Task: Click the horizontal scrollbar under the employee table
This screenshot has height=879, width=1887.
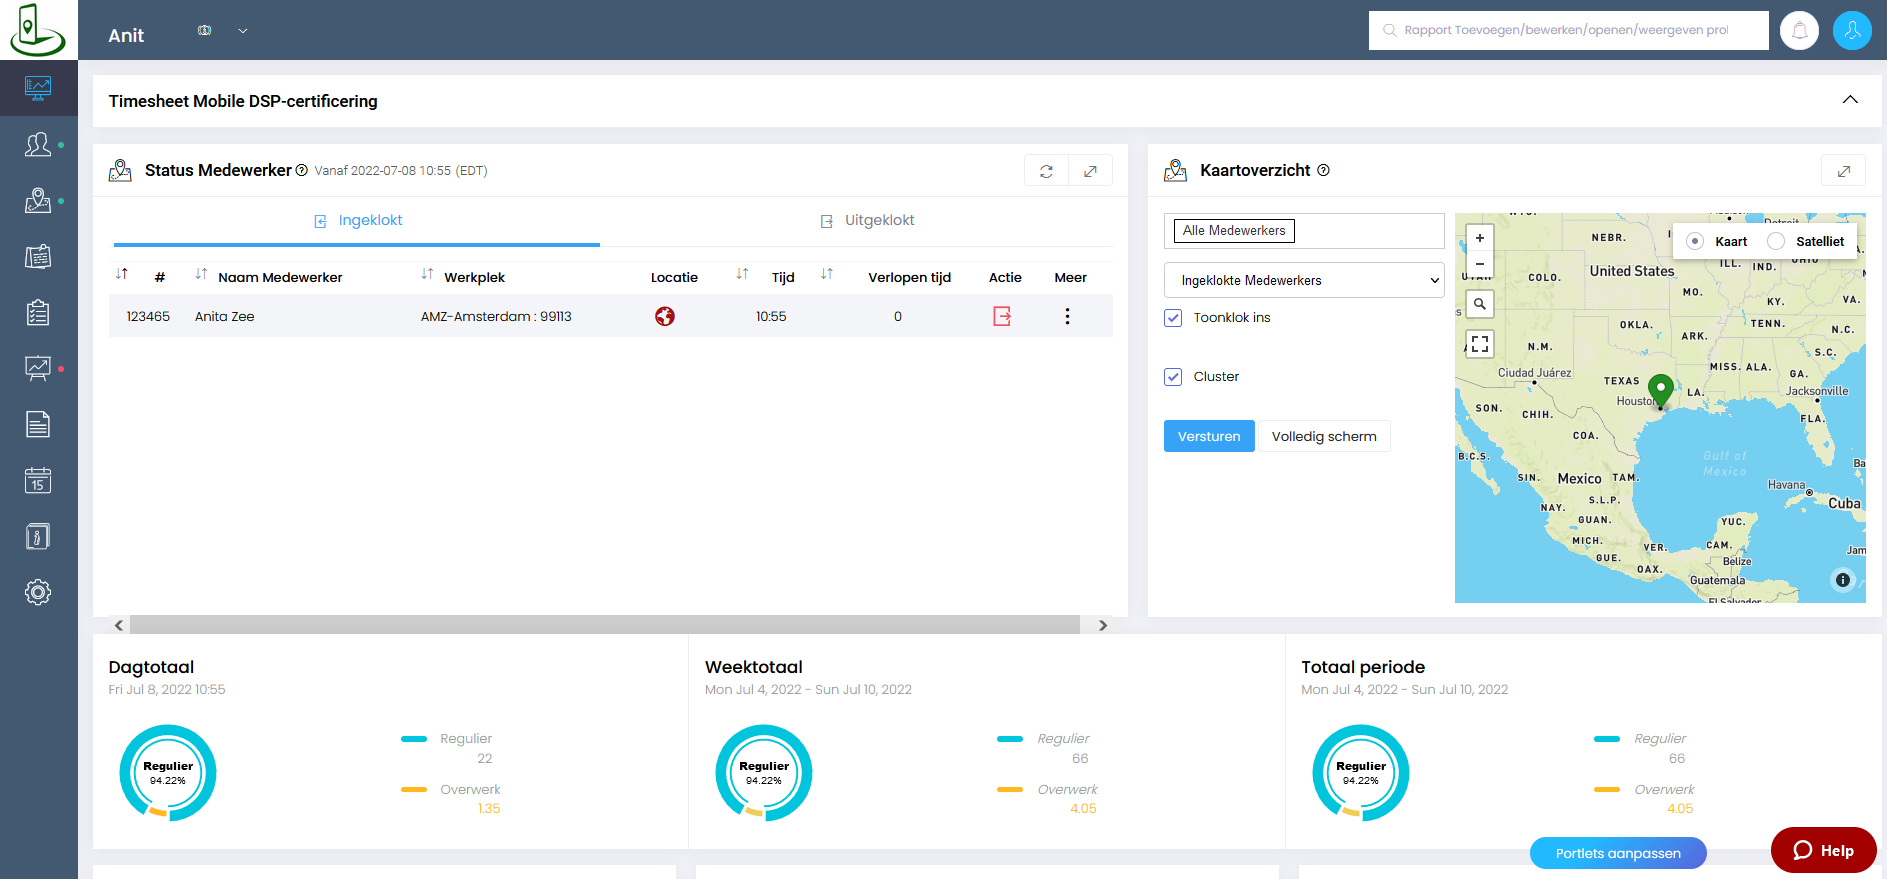Action: pyautogui.click(x=604, y=625)
